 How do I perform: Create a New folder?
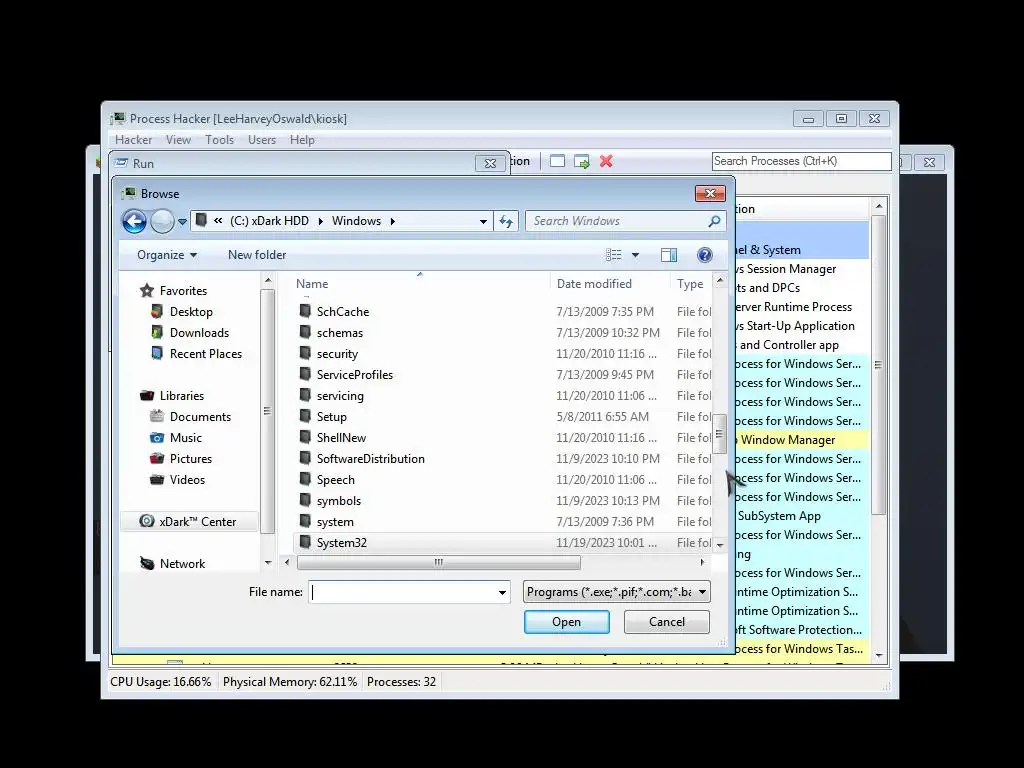tap(257, 255)
